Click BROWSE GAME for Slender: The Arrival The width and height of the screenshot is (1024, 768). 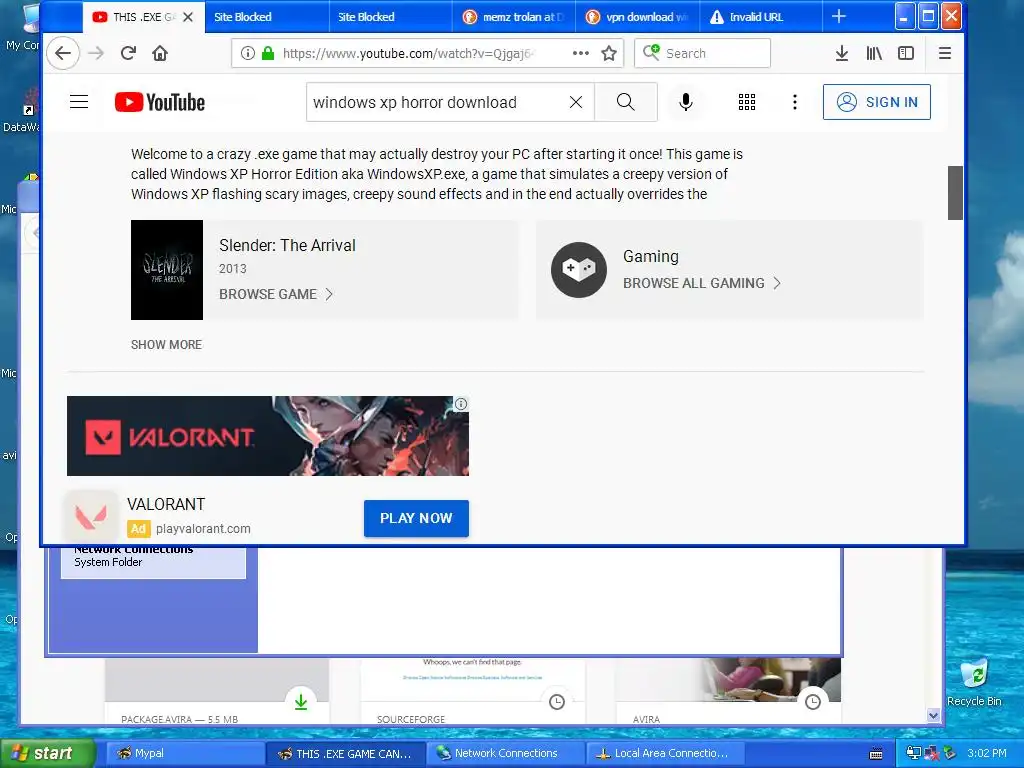(276, 295)
